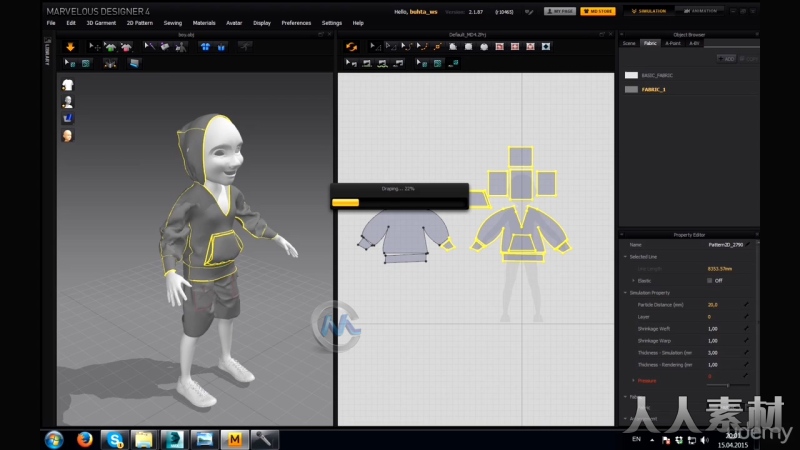Select the Internal Rectangle tool in the 2D toolbar

tap(515, 46)
